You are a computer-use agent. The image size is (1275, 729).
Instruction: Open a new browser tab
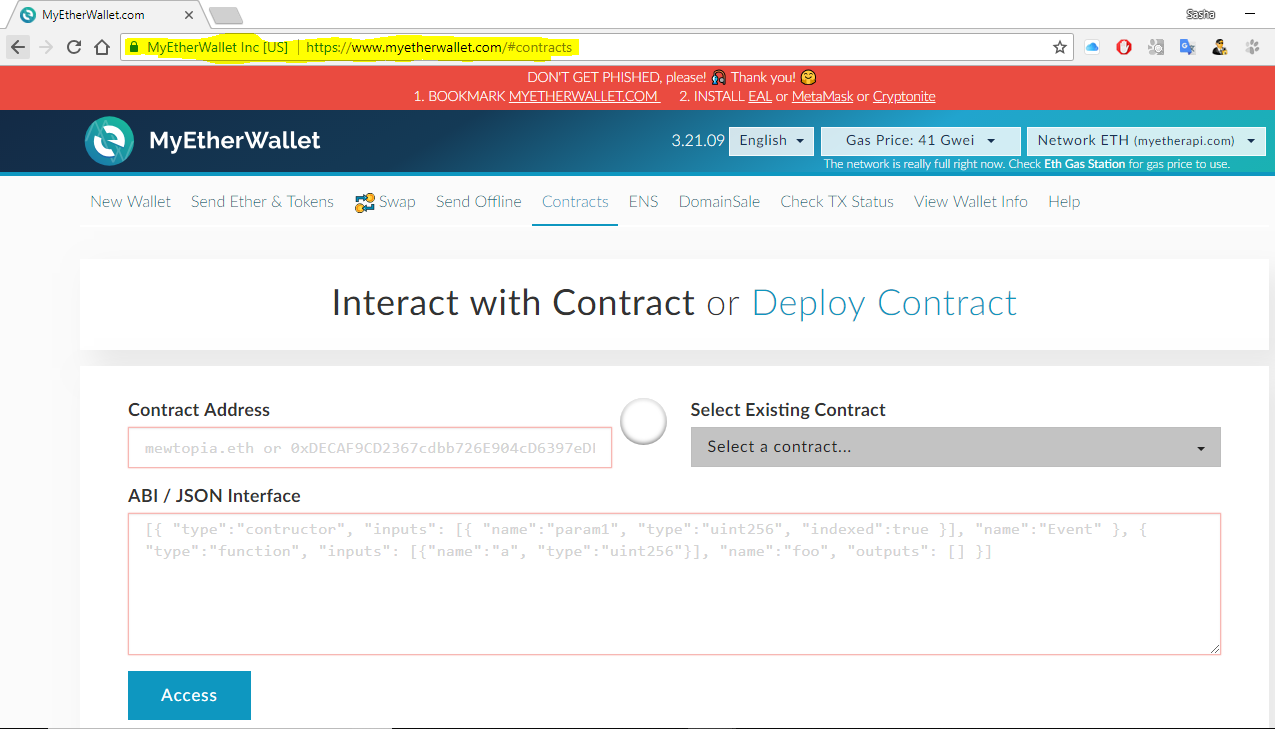point(225,15)
